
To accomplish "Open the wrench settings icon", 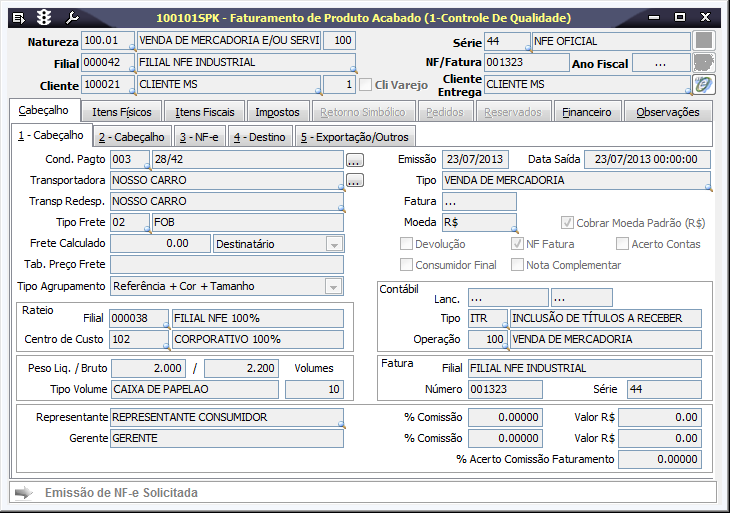I will (72, 18).
